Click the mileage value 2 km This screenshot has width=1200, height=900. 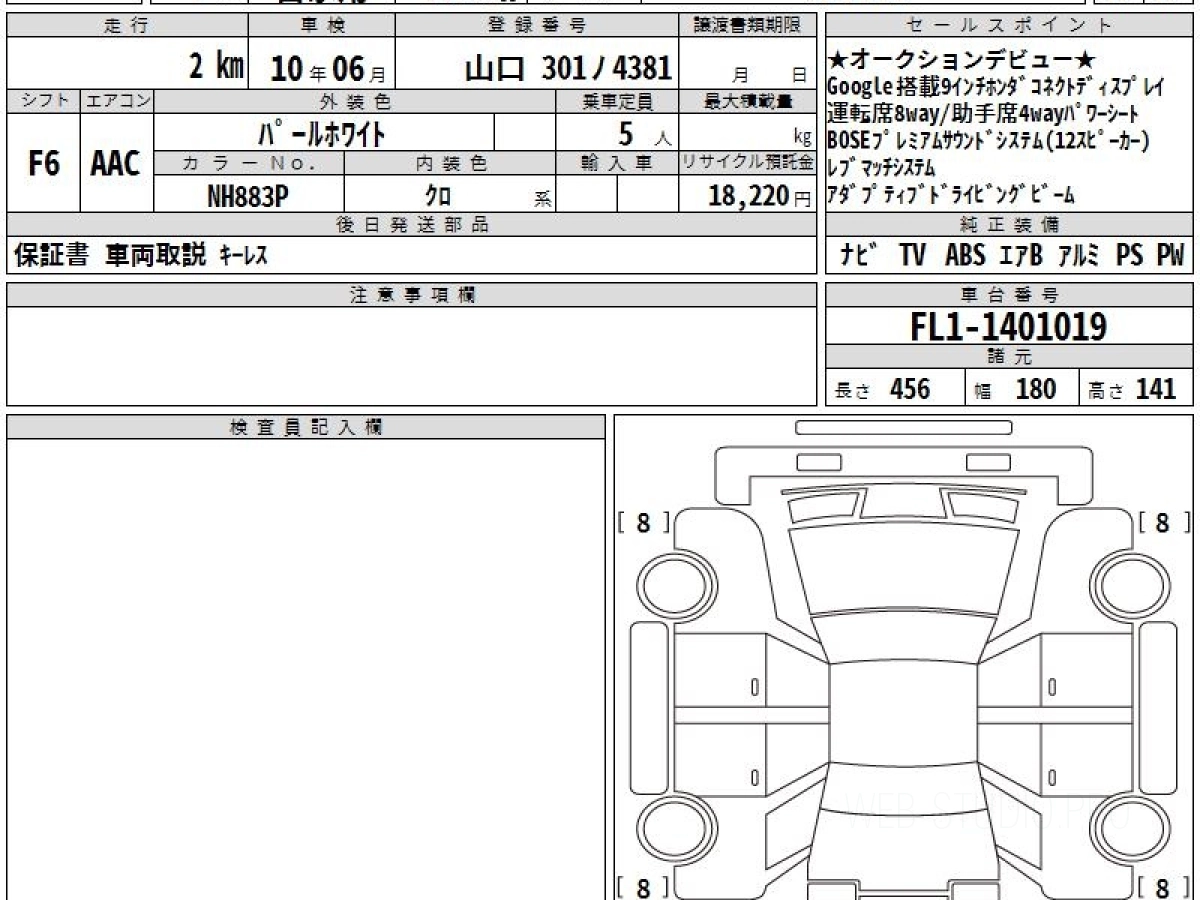click(217, 67)
